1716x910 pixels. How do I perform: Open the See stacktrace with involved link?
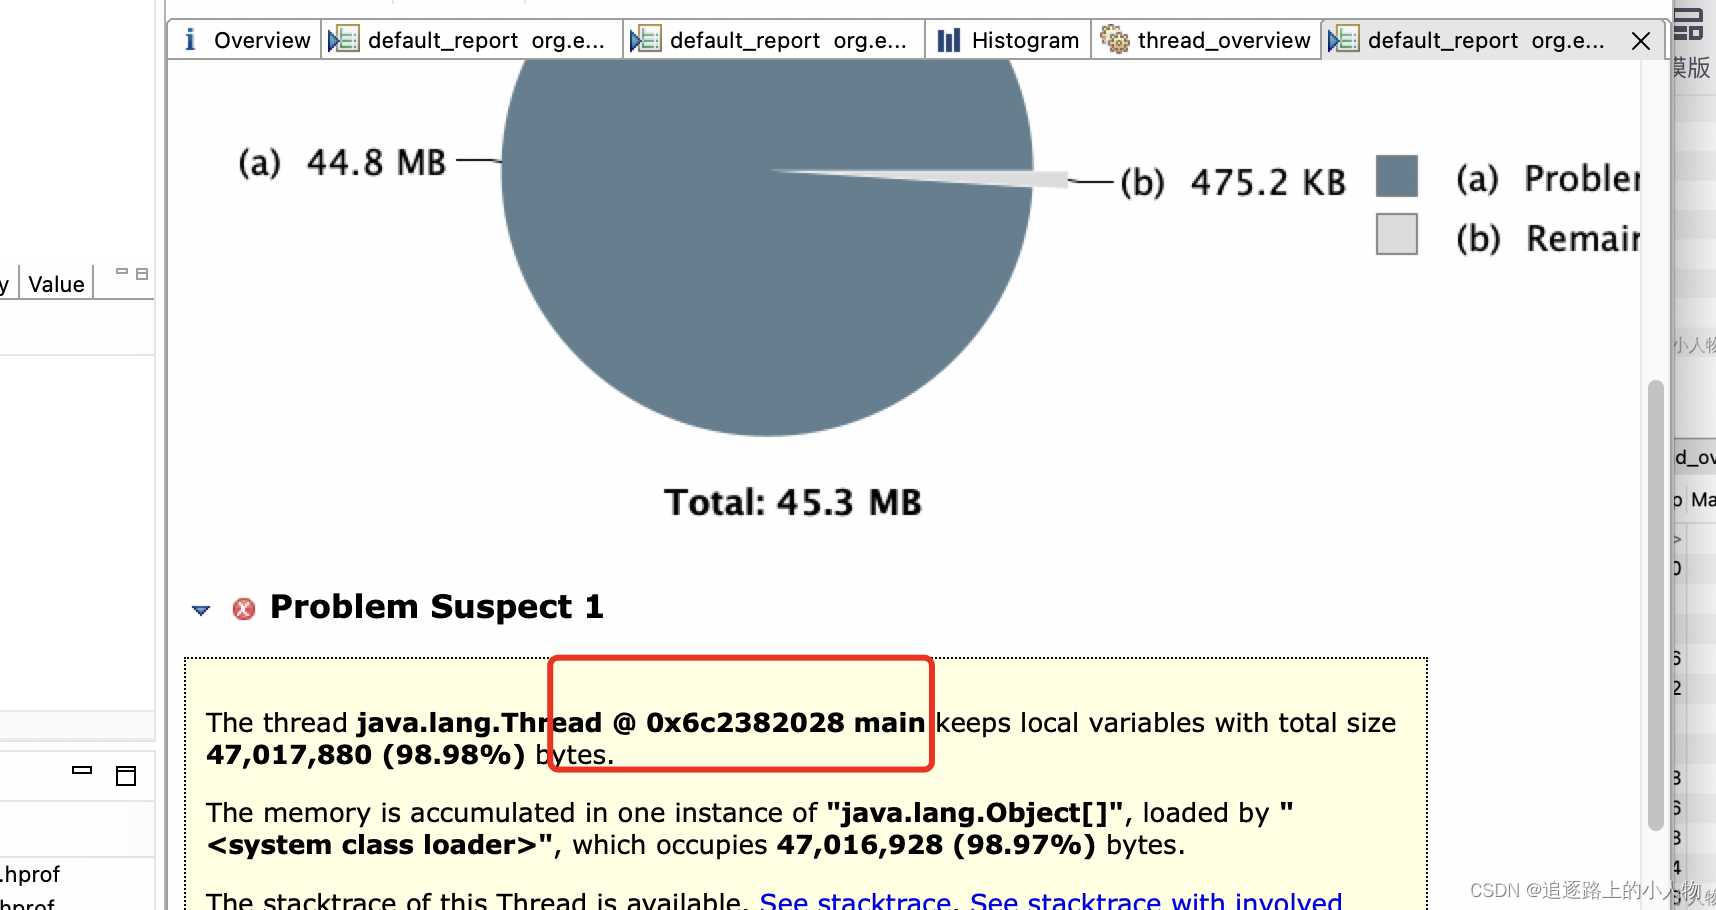click(1156, 901)
